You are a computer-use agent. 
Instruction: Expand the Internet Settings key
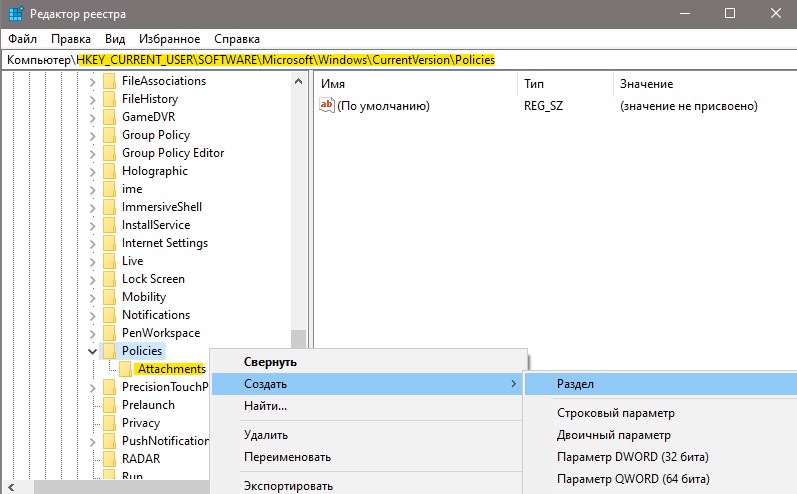[x=93, y=244]
